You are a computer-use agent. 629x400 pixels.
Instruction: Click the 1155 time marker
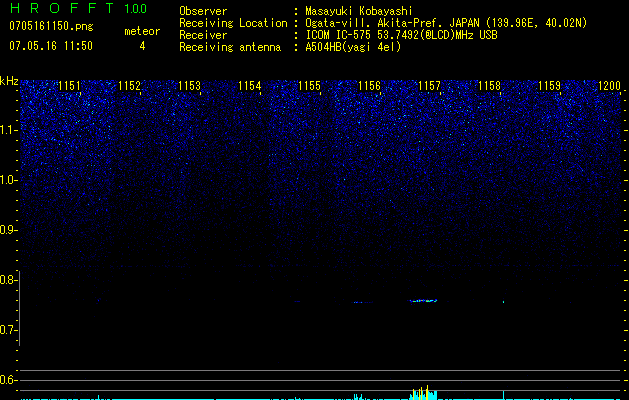[310, 86]
